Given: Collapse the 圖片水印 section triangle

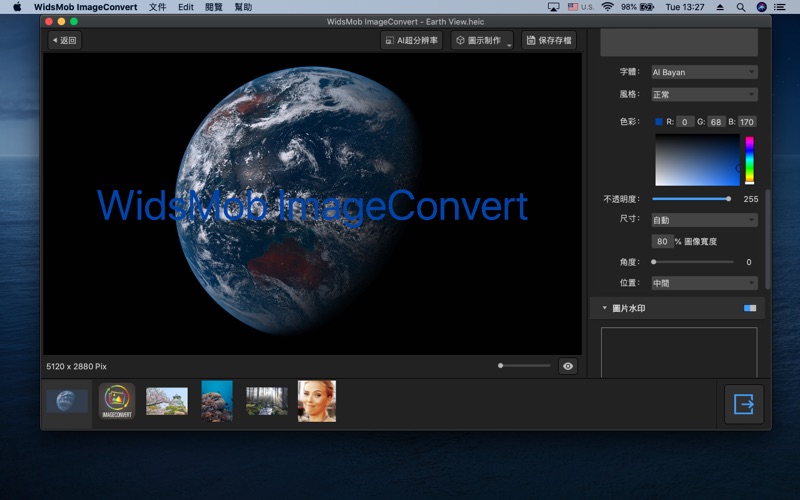Looking at the screenshot, I should 605,308.
